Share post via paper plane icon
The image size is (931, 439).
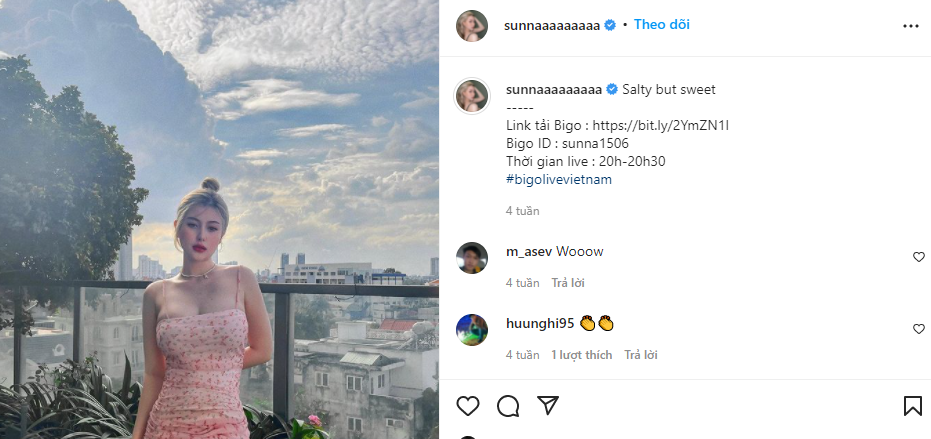coord(547,405)
